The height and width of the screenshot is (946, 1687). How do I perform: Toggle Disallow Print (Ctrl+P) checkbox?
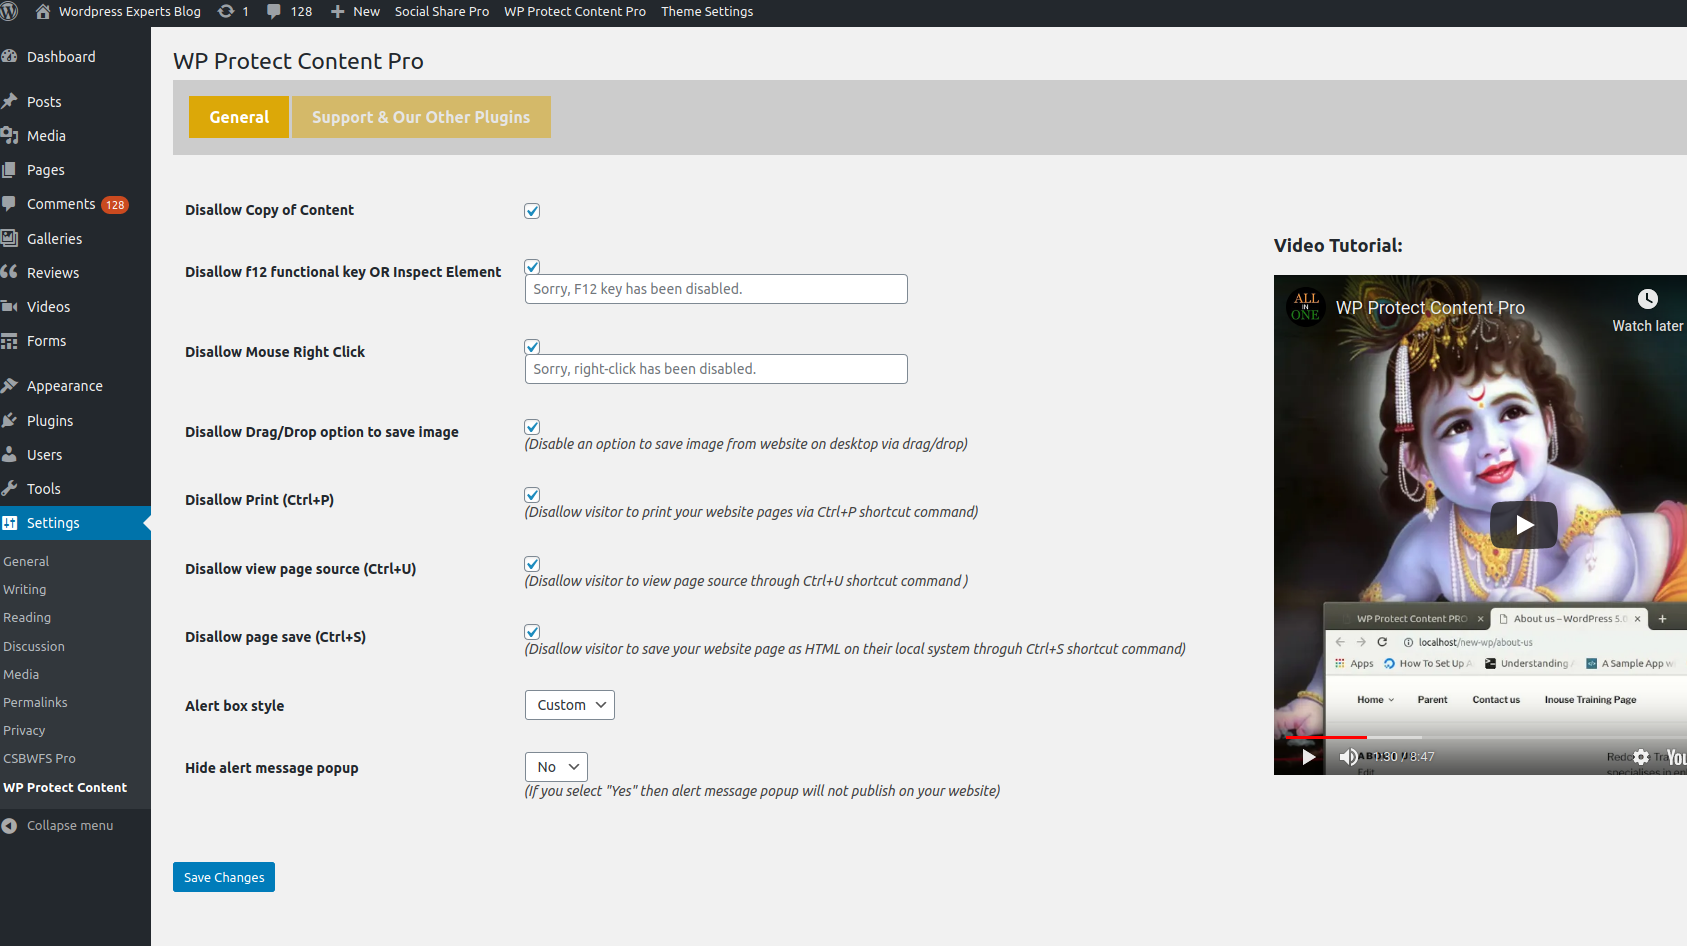tap(532, 495)
